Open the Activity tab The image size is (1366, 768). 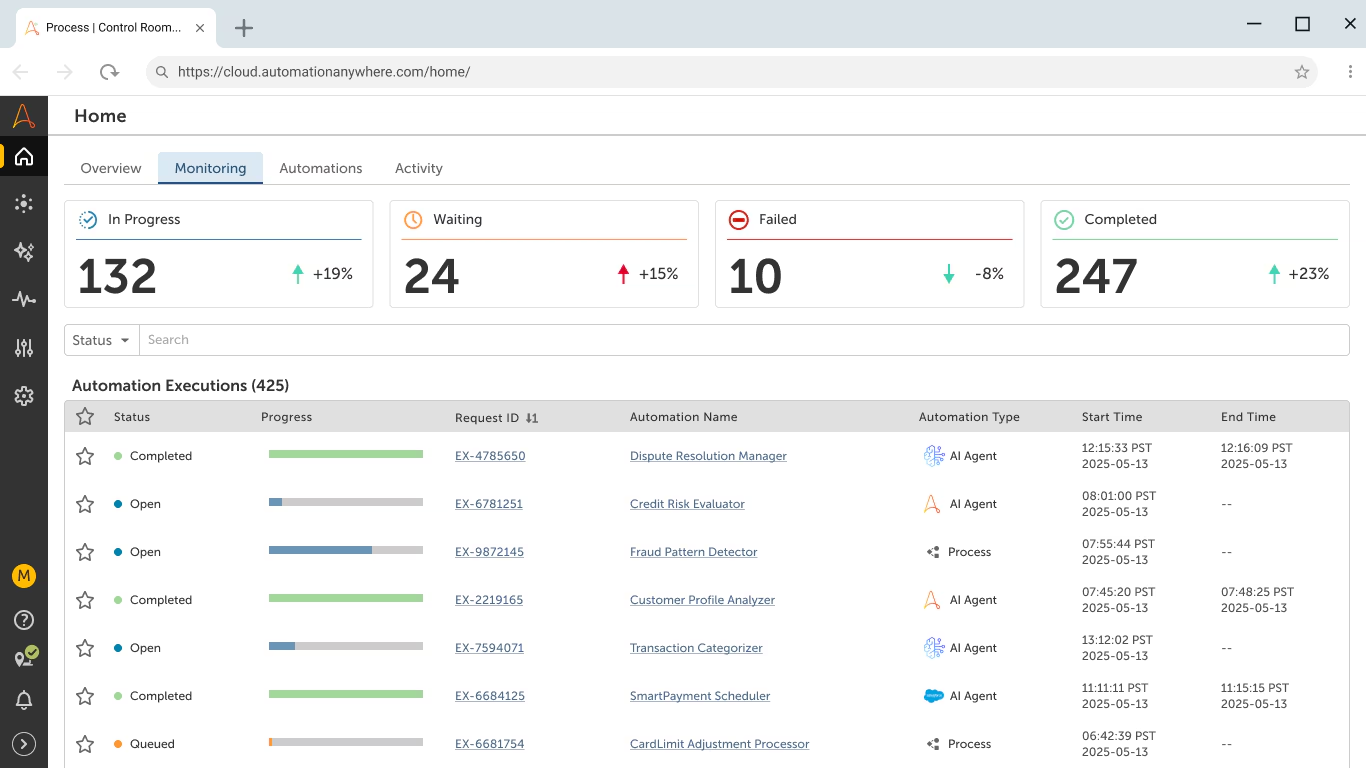pos(418,168)
